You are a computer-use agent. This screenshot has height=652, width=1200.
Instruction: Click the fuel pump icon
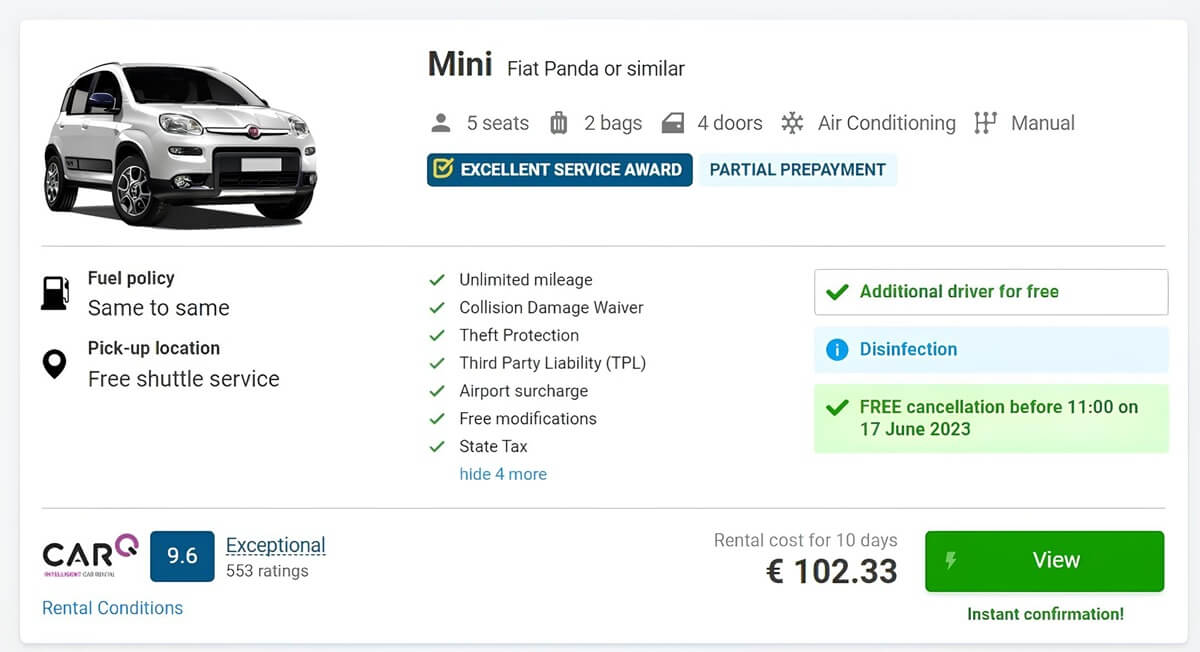click(x=55, y=292)
